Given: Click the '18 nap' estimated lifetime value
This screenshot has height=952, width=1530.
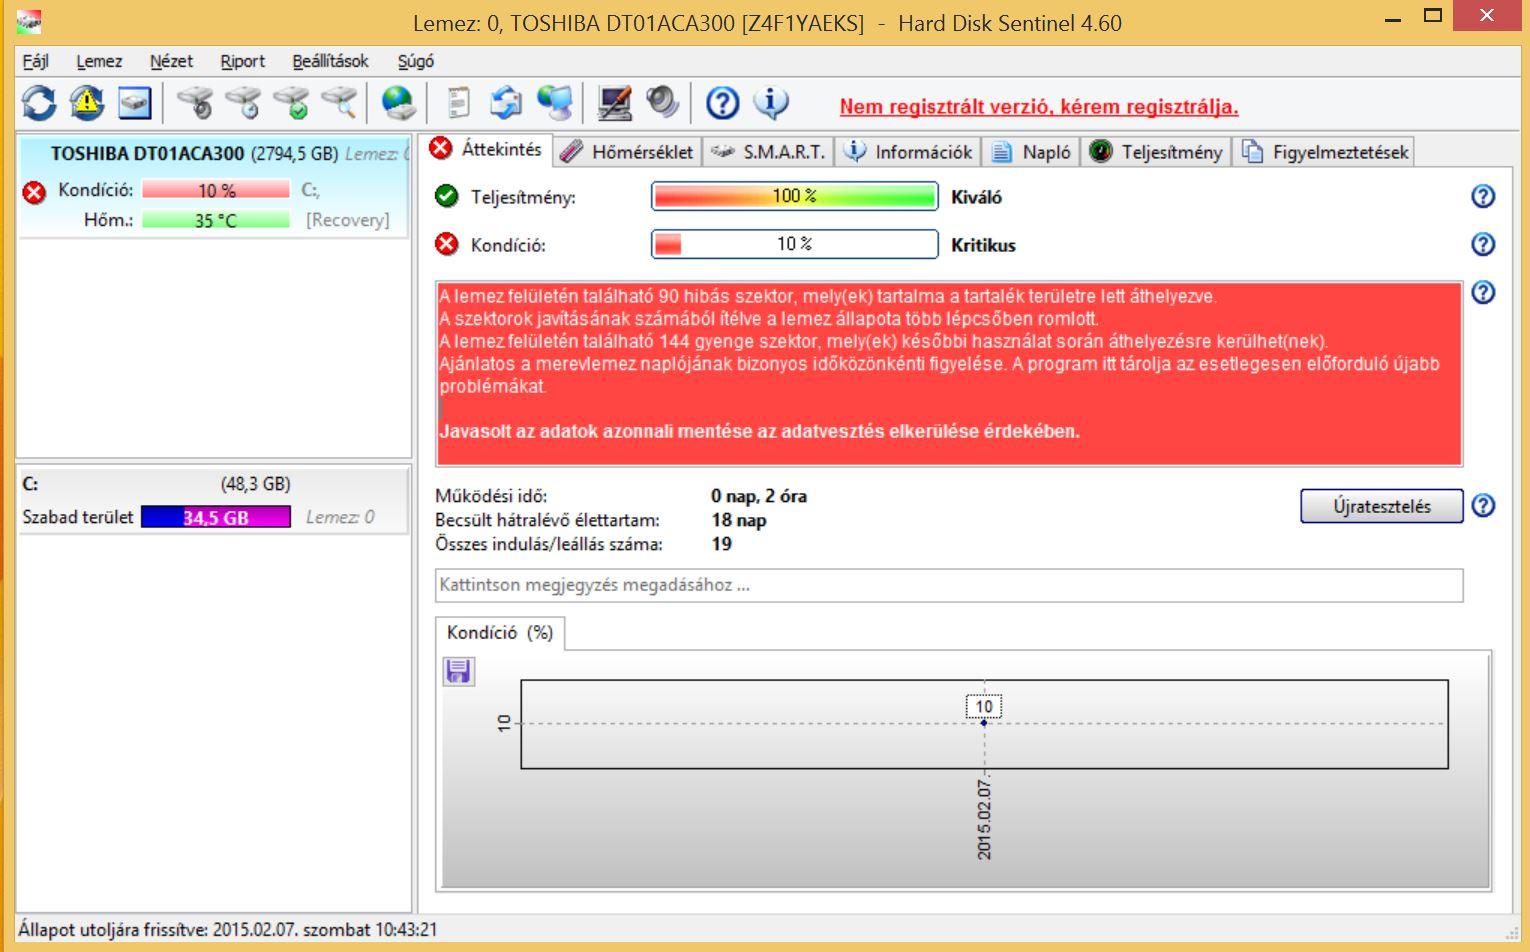Looking at the screenshot, I should (739, 520).
